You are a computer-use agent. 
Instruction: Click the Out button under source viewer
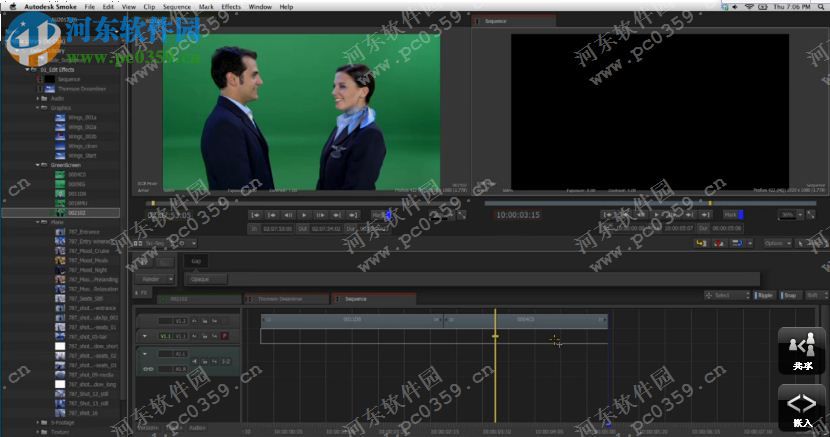[x=302, y=229]
